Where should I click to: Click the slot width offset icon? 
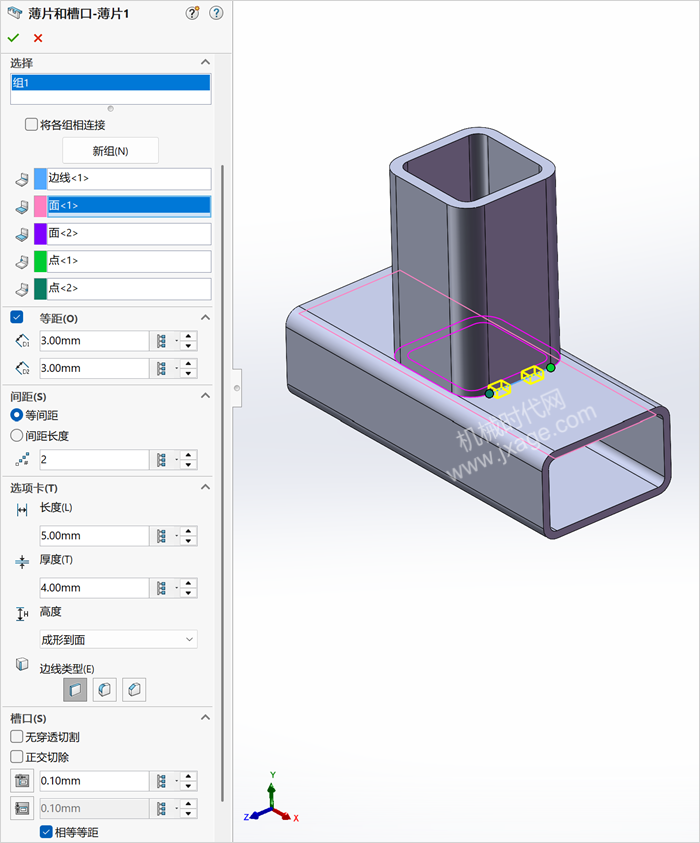pos(22,808)
